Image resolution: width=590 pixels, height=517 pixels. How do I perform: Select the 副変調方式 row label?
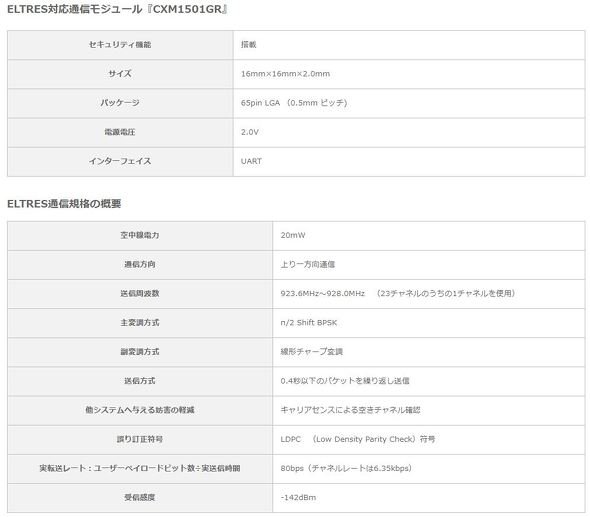pyautogui.click(x=140, y=351)
